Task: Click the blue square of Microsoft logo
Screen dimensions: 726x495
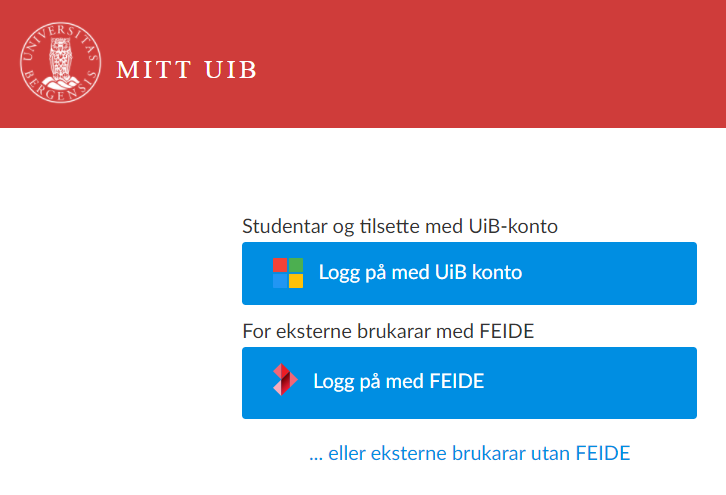Action: click(280, 280)
